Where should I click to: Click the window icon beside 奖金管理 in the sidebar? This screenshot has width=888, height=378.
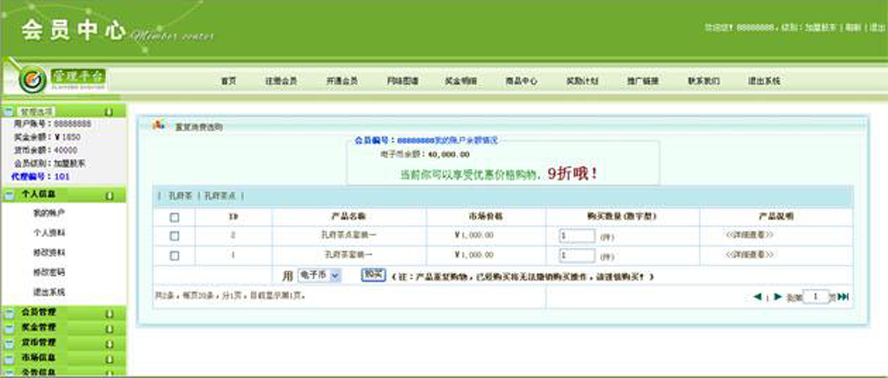tap(9, 328)
